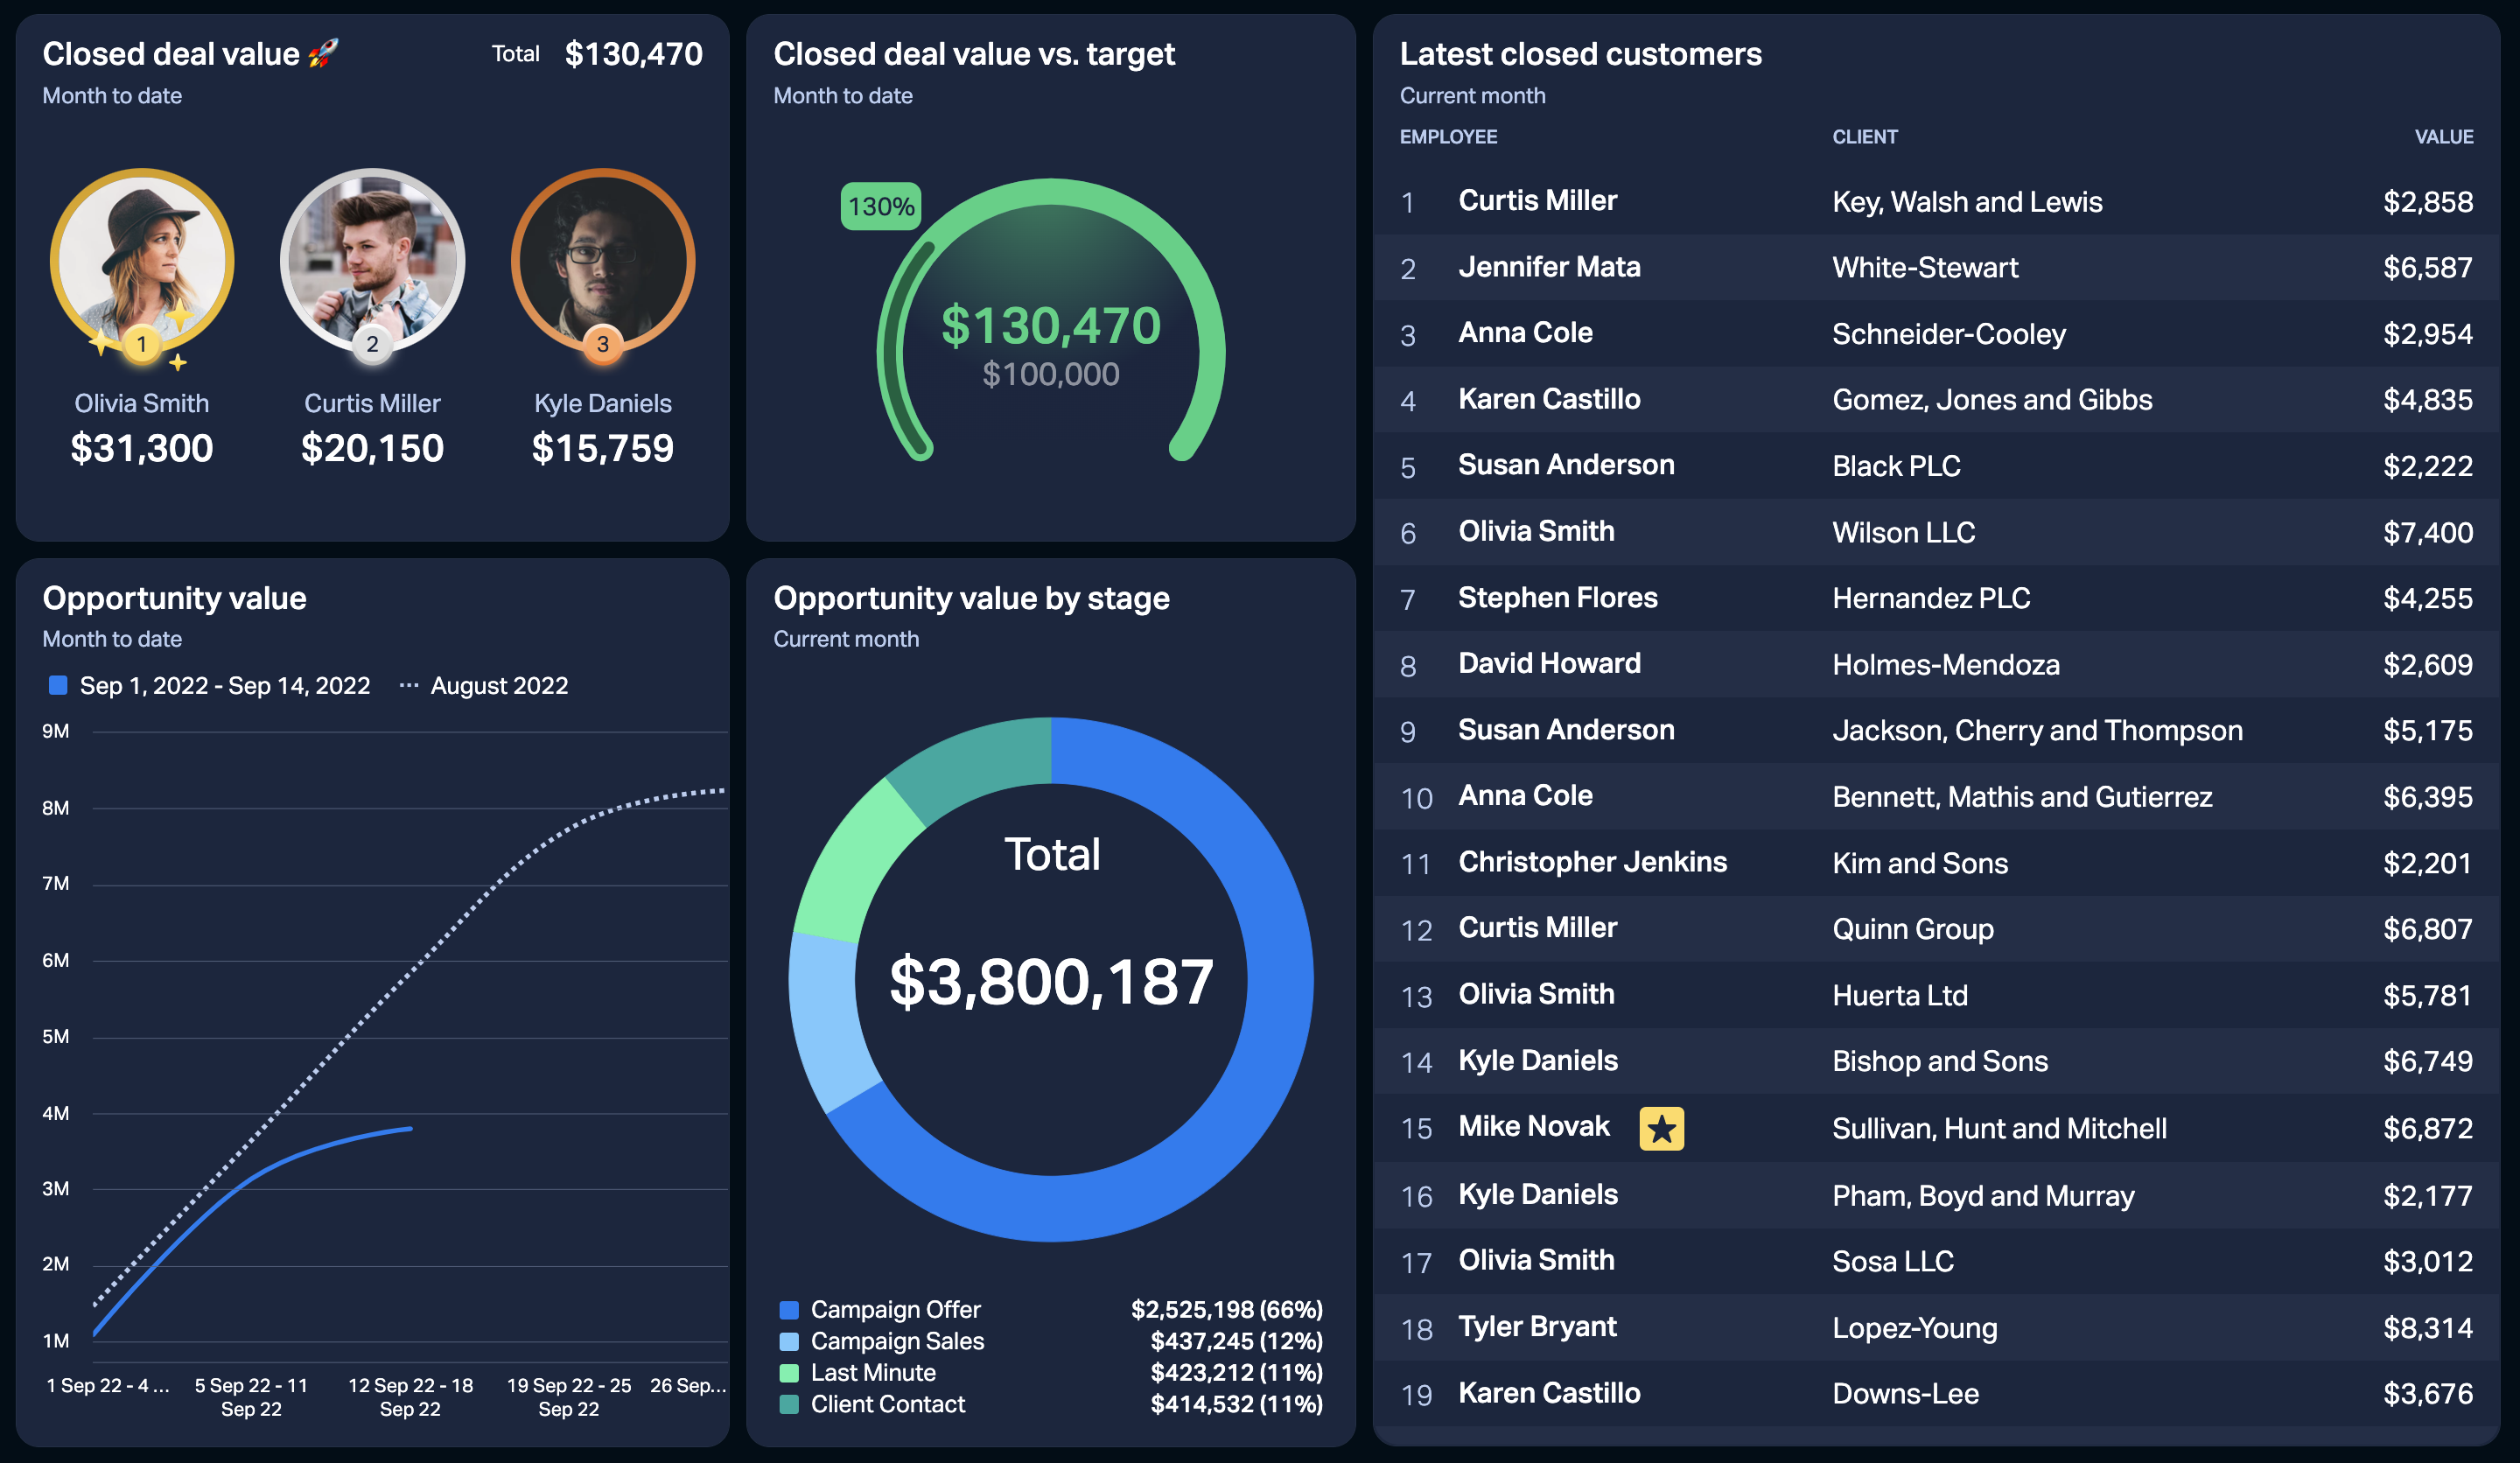Open Kyle Daniels' avatar photo

click(x=602, y=260)
